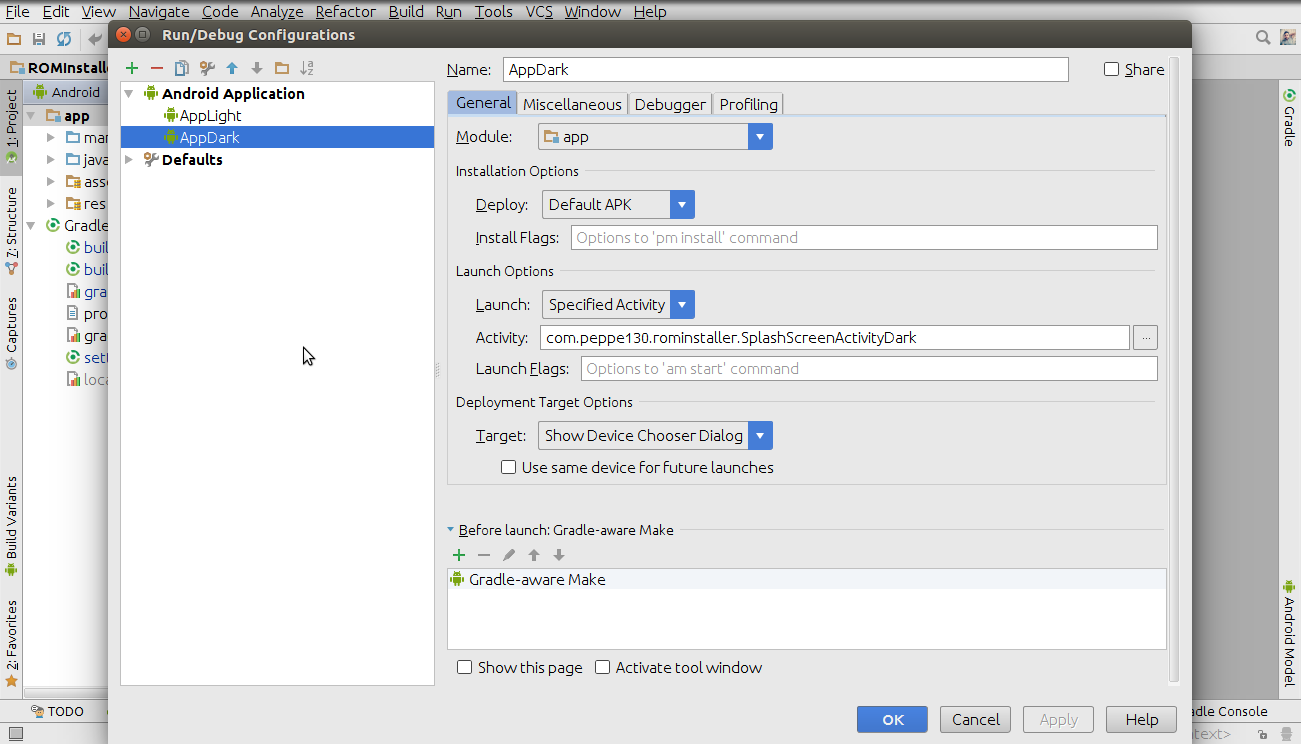Open Captures tool window
This screenshot has width=1301, height=744.
(12, 333)
